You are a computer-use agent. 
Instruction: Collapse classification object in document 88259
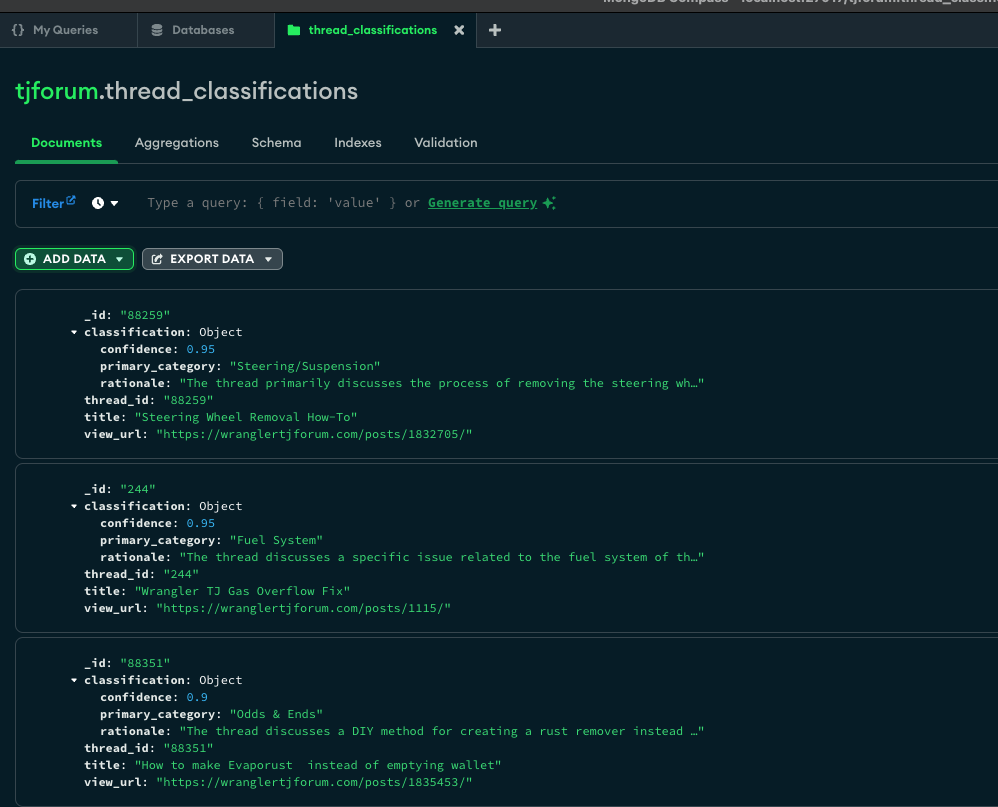pos(75,332)
